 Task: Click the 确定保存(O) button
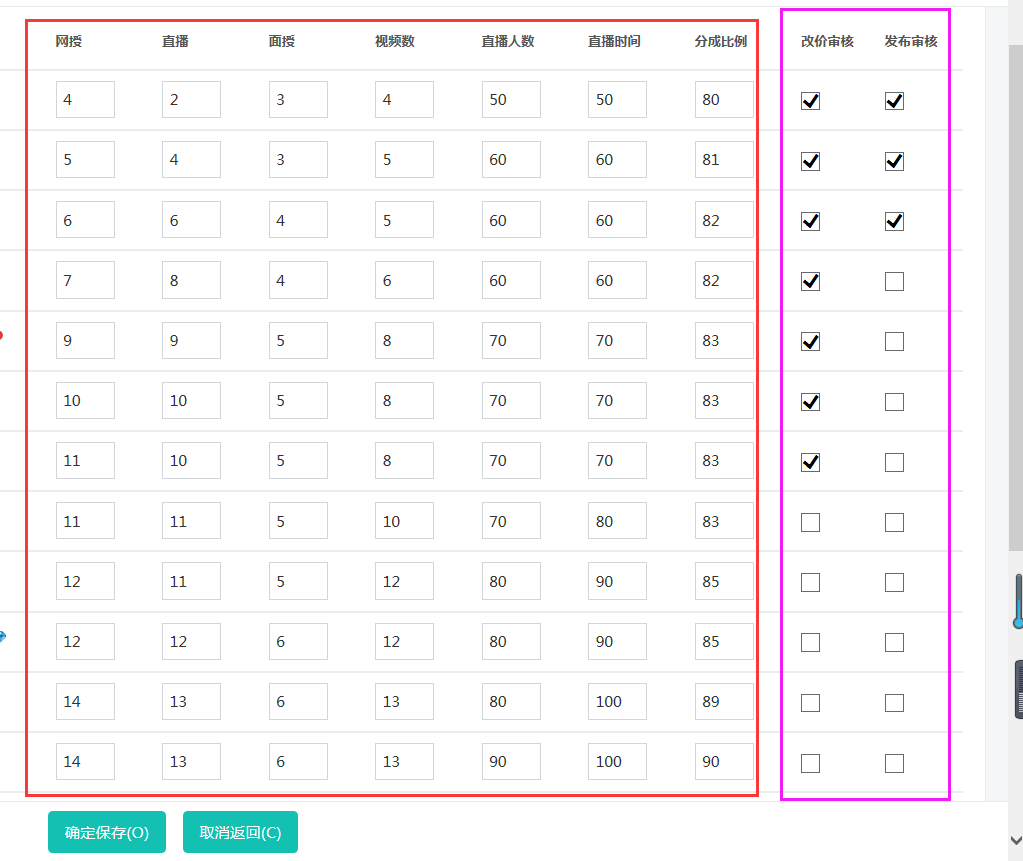pyautogui.click(x=106, y=831)
